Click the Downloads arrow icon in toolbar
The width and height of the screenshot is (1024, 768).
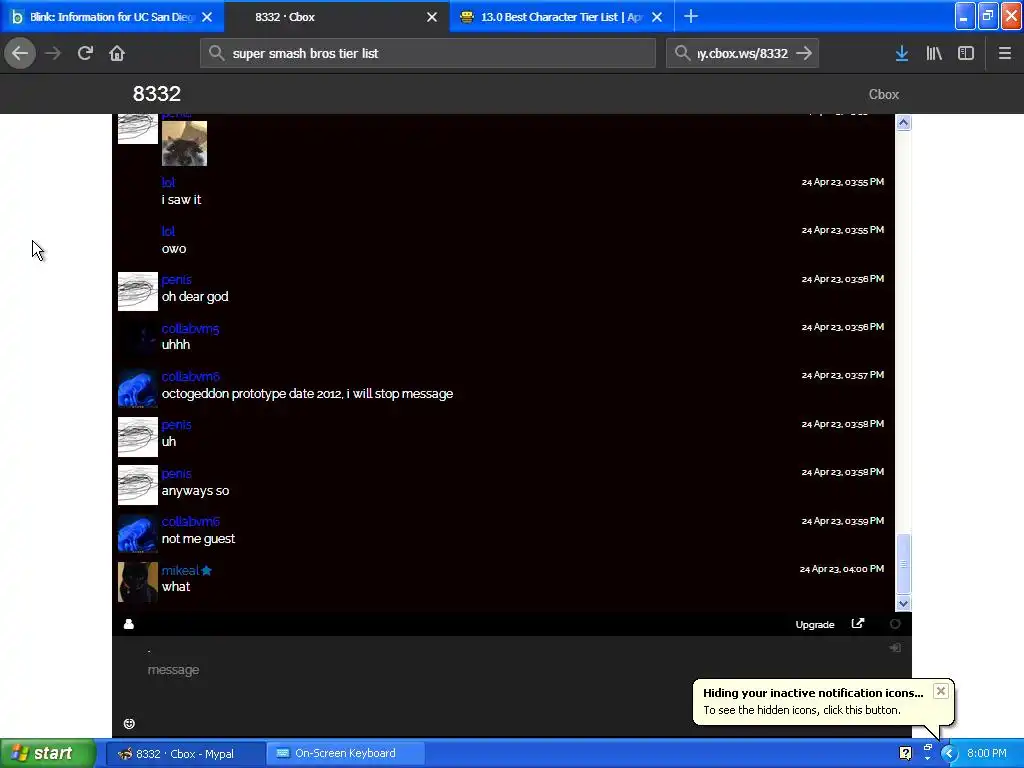(x=901, y=53)
